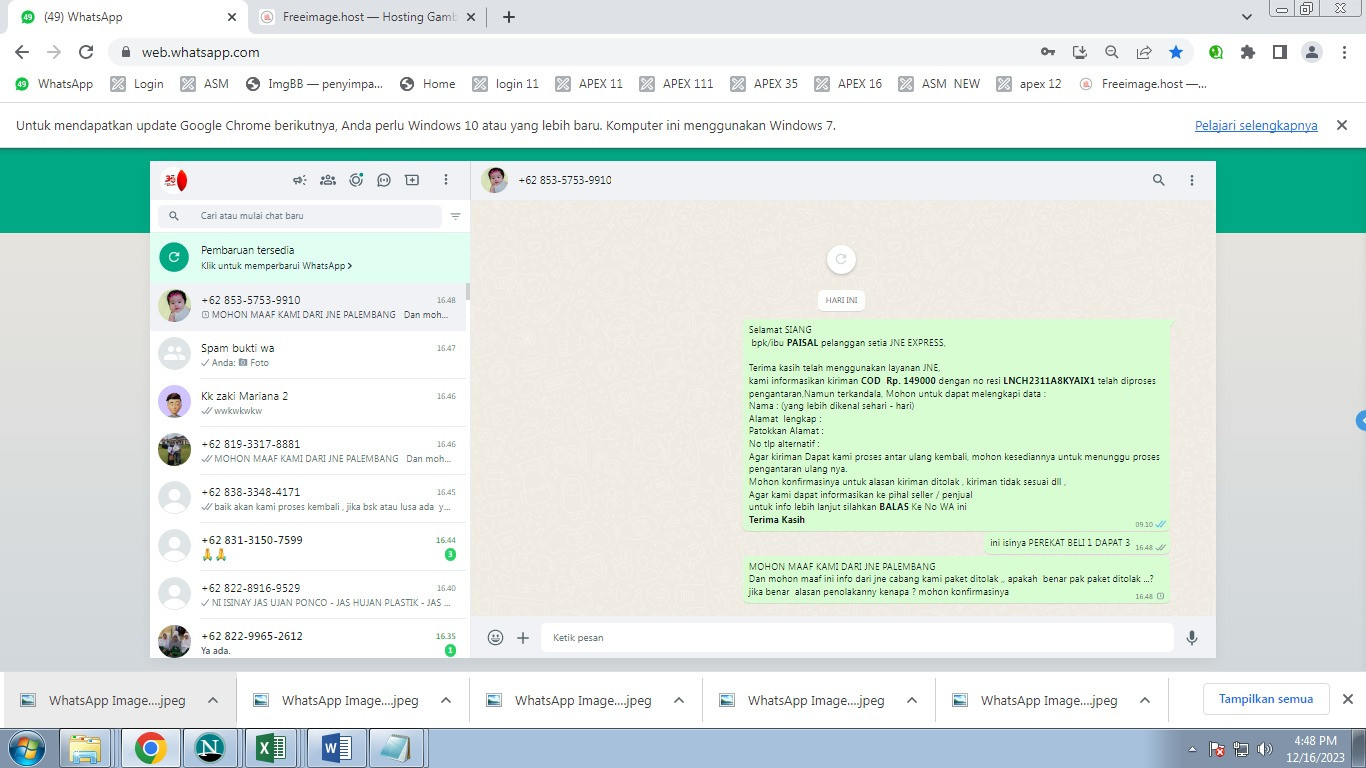Open my profile picture in WhatsApp sidebar
The width and height of the screenshot is (1366, 768).
(x=175, y=180)
